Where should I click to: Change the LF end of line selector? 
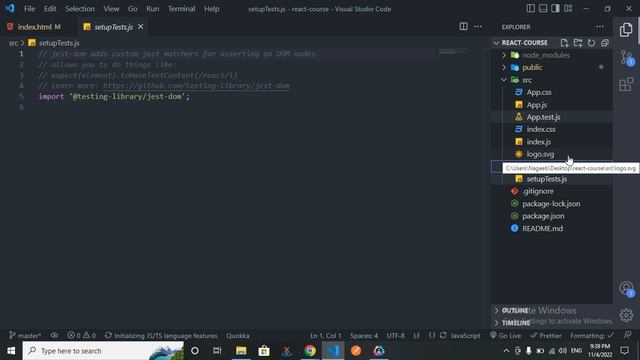tap(416, 336)
